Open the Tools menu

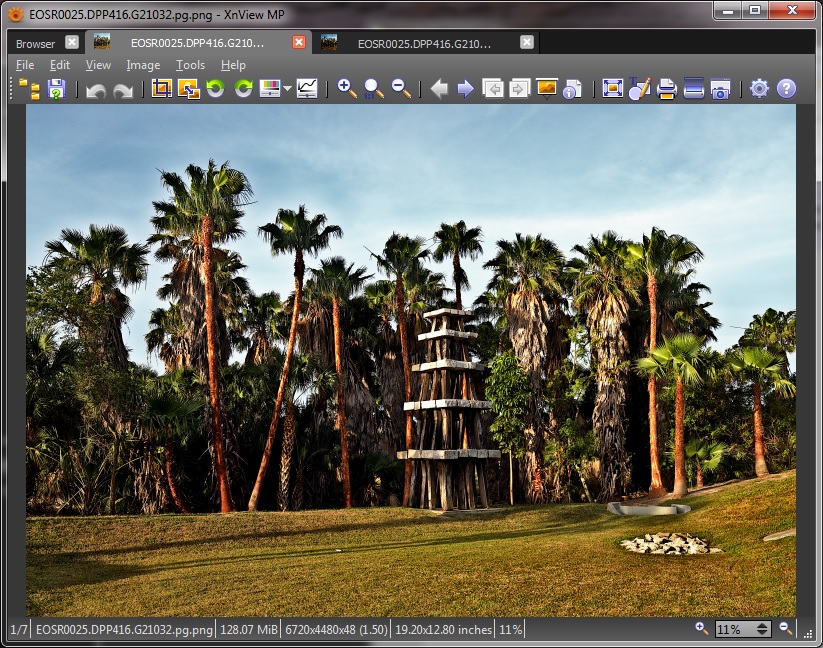190,65
